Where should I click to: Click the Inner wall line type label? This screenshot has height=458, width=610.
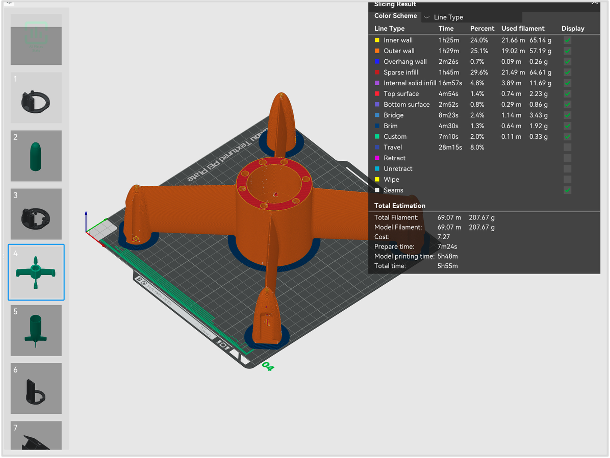[398, 40]
